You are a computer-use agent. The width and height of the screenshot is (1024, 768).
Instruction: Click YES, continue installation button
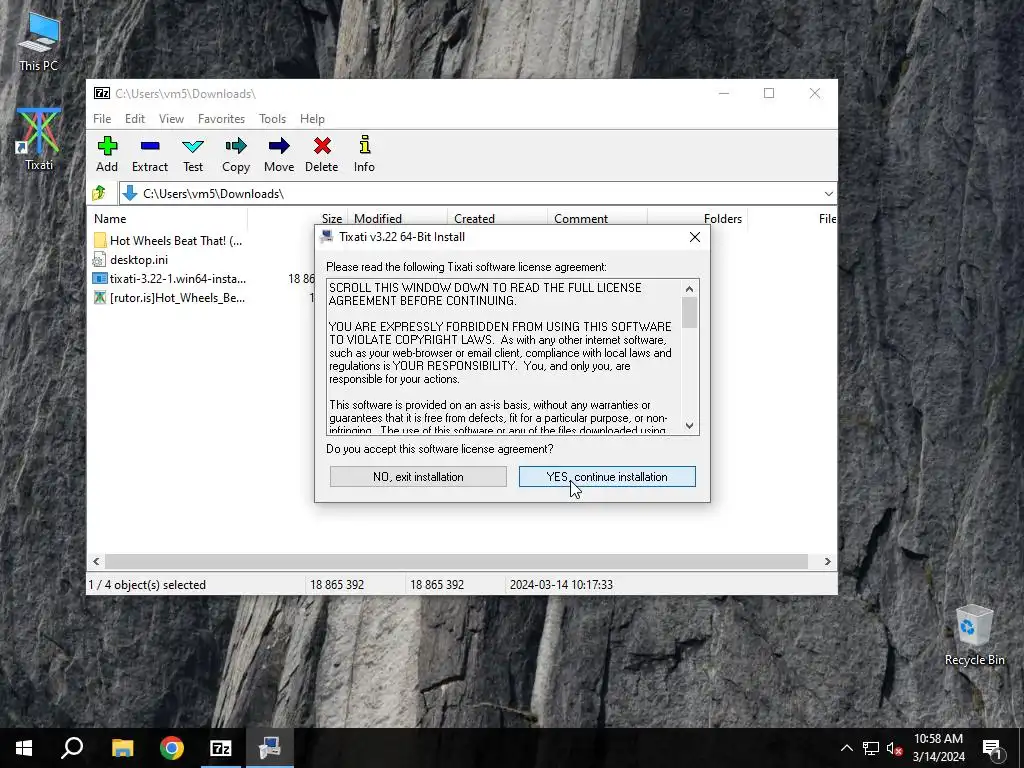point(607,477)
